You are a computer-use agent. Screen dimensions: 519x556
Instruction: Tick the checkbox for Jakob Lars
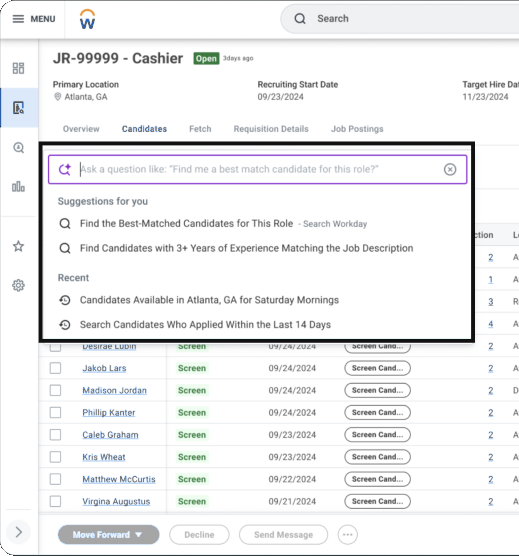pyautogui.click(x=55, y=368)
